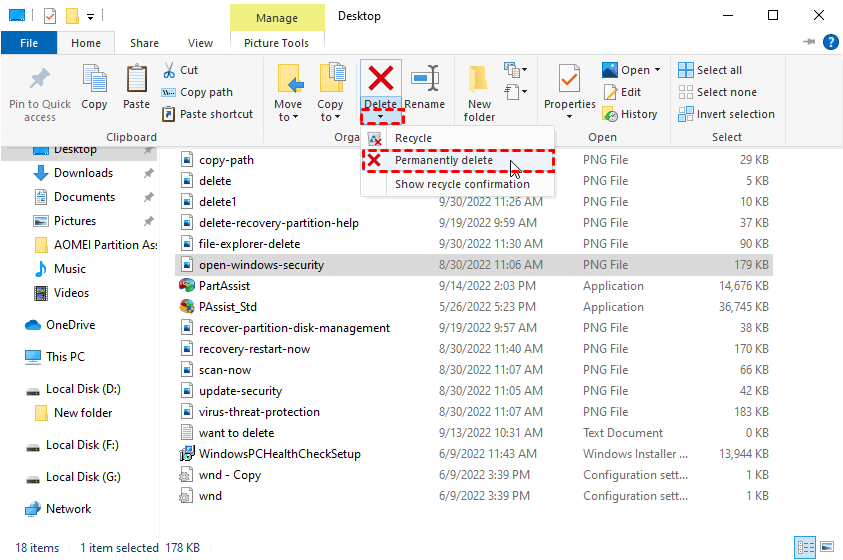Choose Permanently delete from the menu
Viewport: 843px width, 560px height.
coord(458,160)
